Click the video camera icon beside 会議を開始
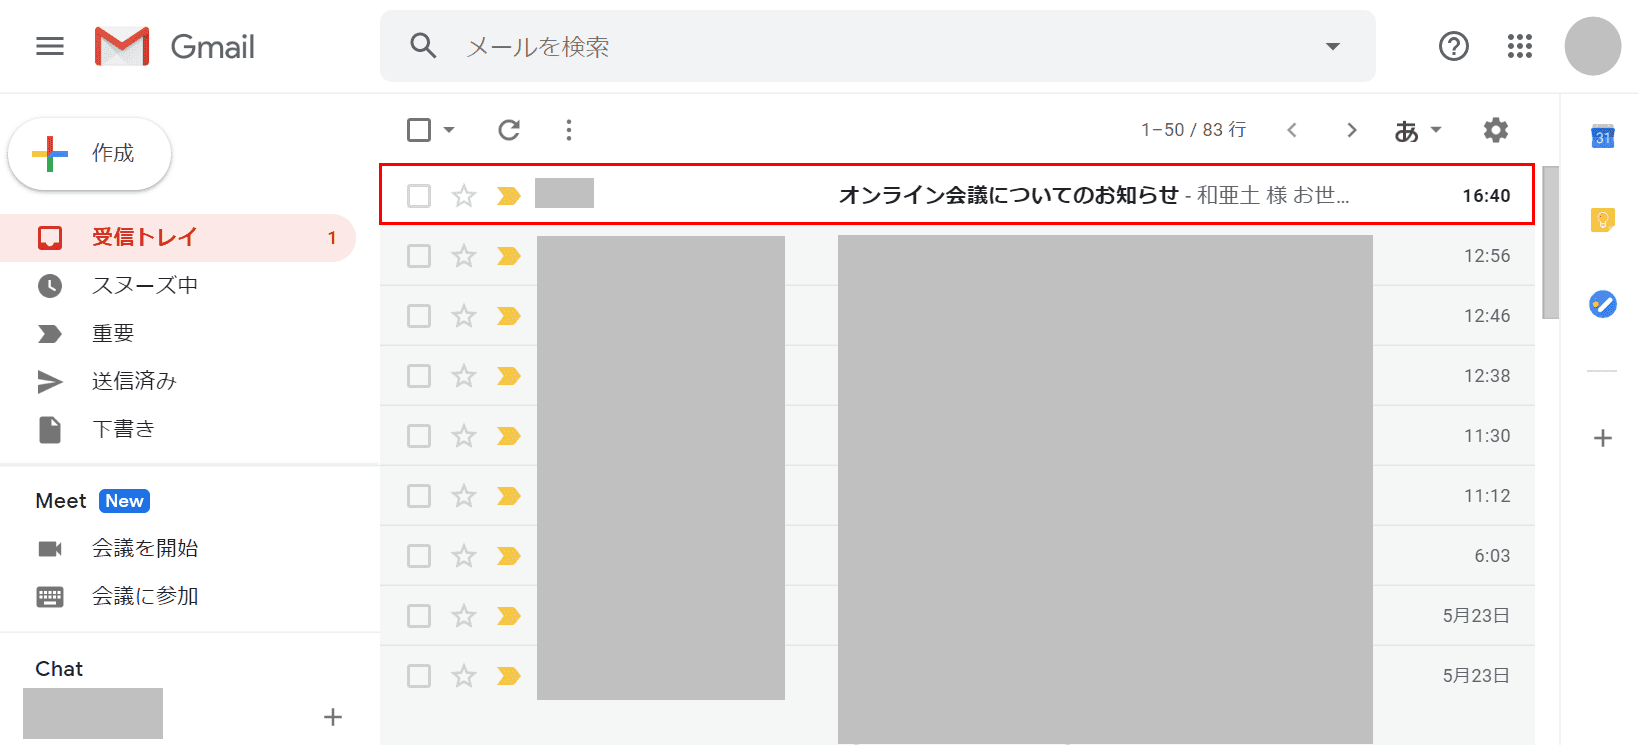The image size is (1638, 745). (50, 548)
